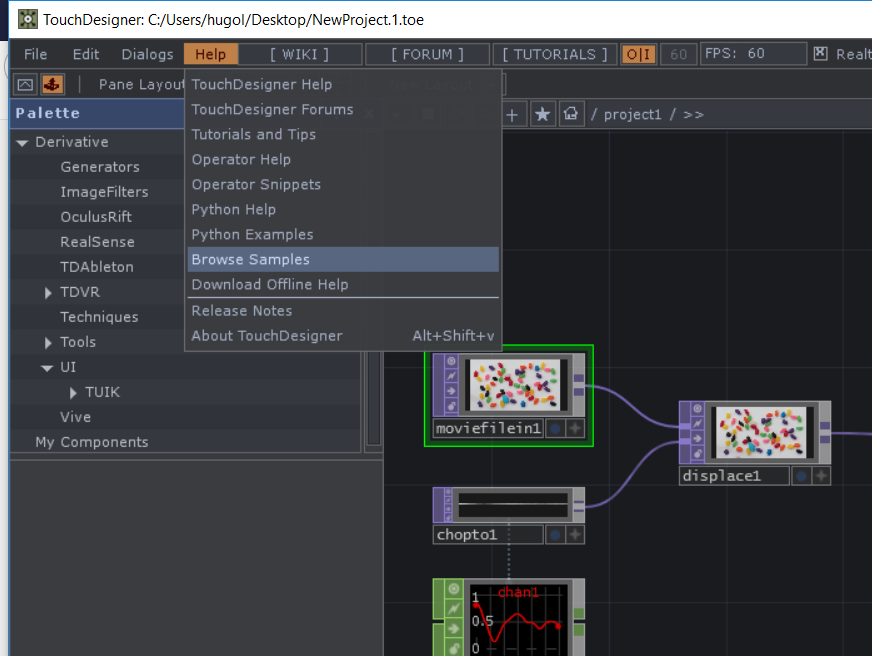Open the Edit menu
The width and height of the screenshot is (872, 656).
(x=86, y=54)
